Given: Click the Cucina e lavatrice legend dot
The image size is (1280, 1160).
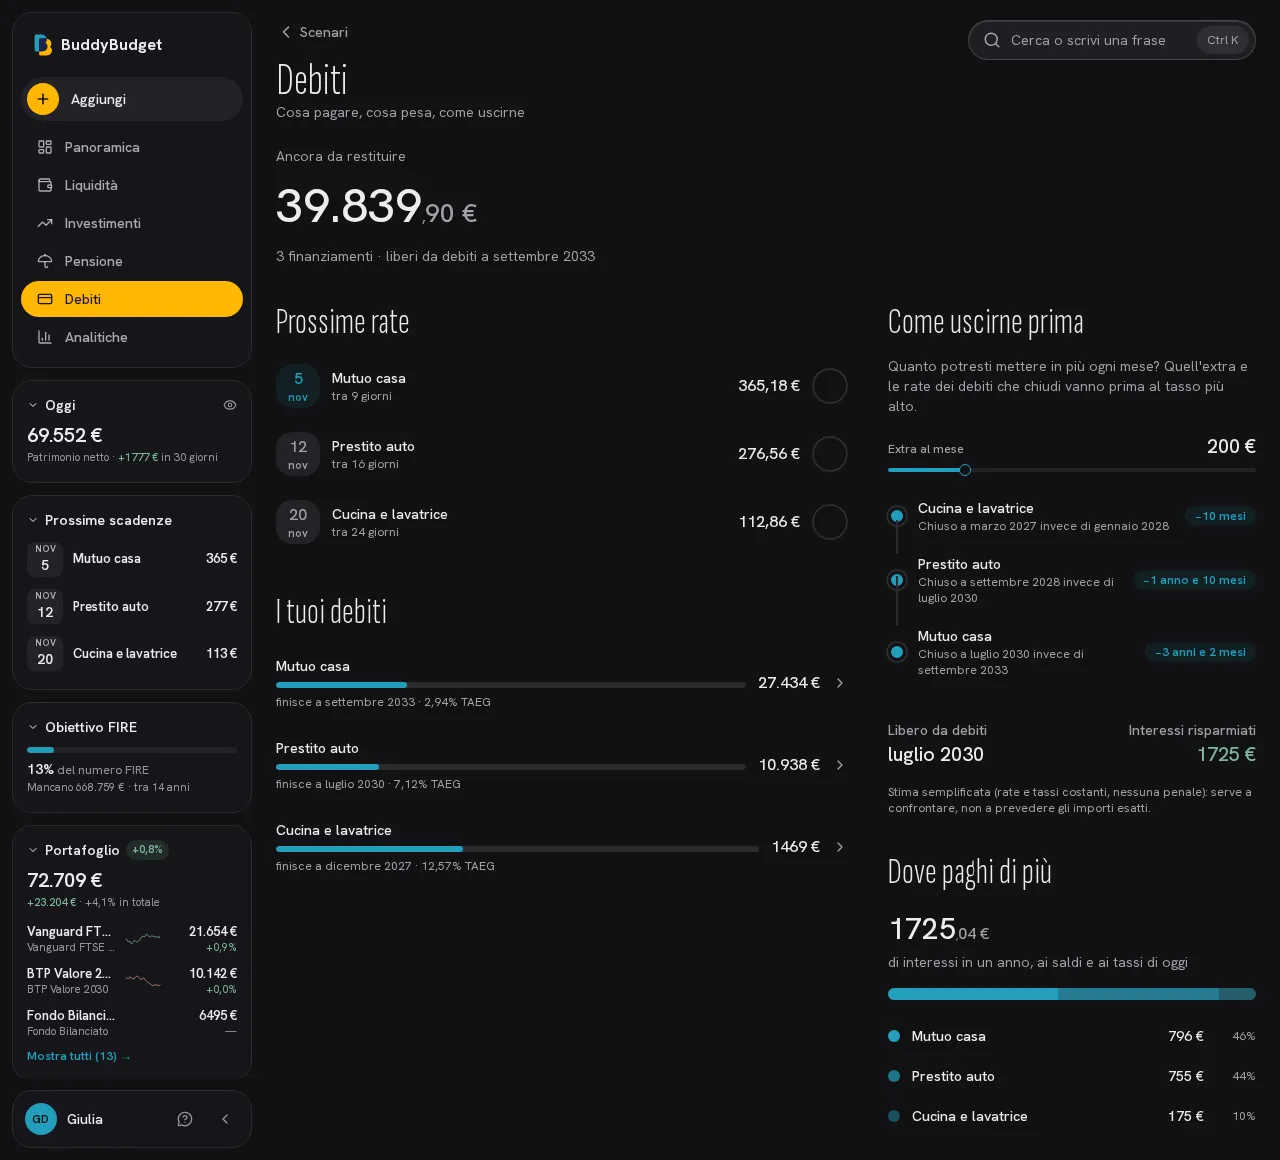Looking at the screenshot, I should 894,1116.
